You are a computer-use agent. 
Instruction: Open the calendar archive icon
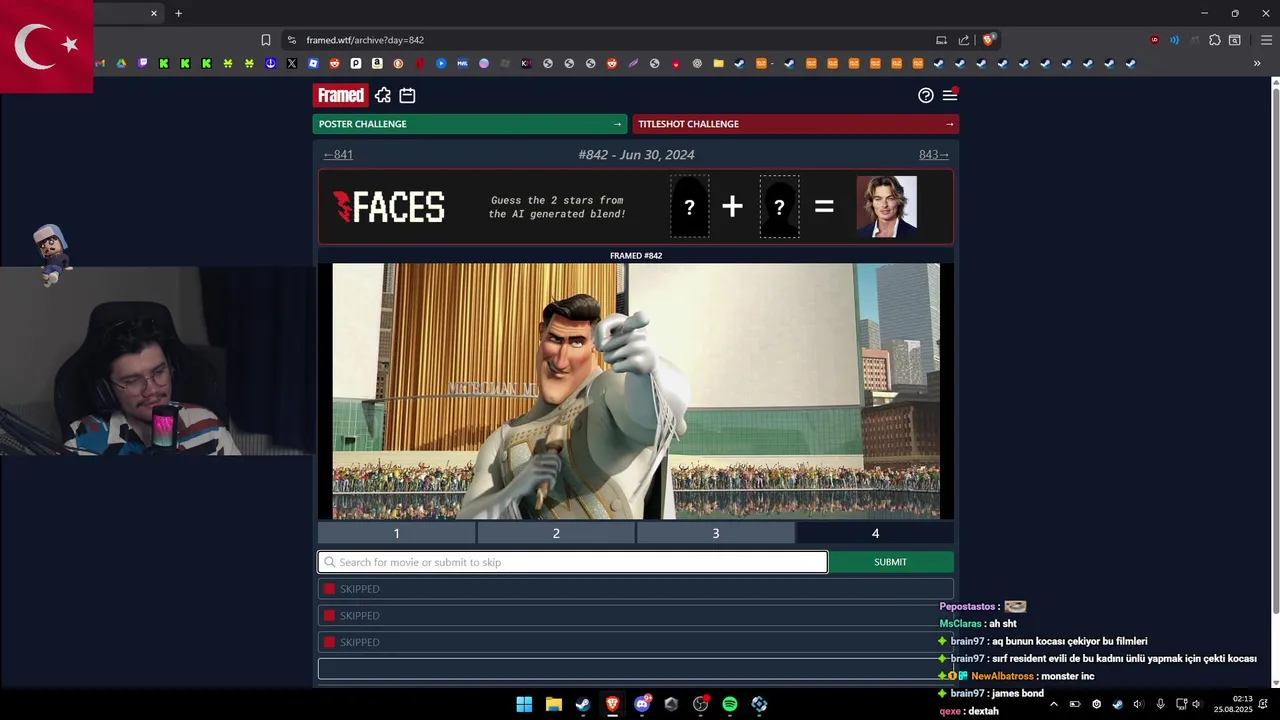pos(407,95)
